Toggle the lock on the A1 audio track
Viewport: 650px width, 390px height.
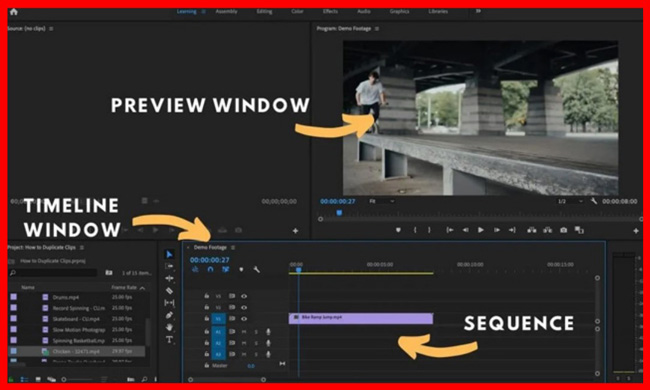(206, 332)
